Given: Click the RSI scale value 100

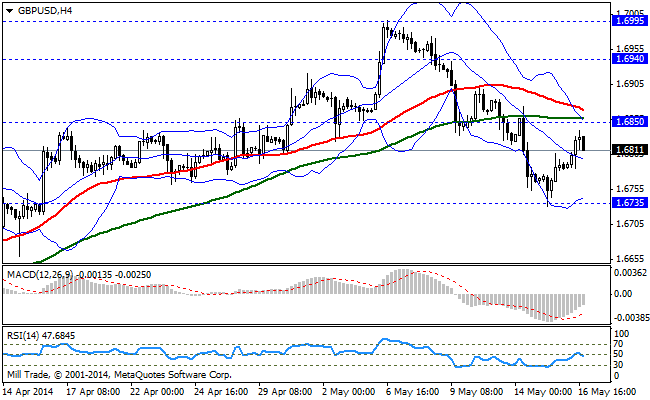Looking at the screenshot, I should [621, 334].
